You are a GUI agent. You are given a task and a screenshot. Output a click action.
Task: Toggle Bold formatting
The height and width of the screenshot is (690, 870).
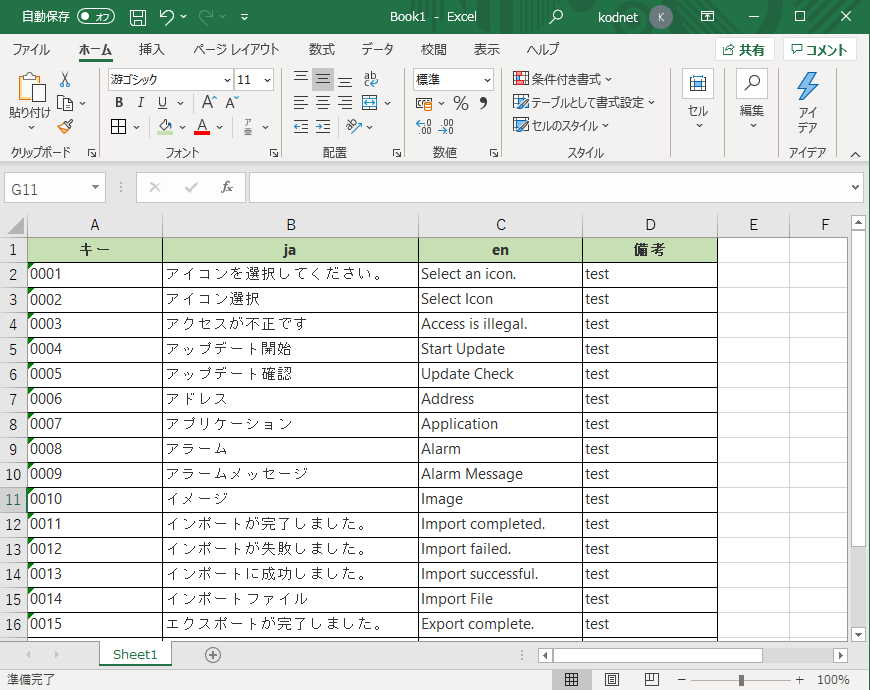click(119, 103)
